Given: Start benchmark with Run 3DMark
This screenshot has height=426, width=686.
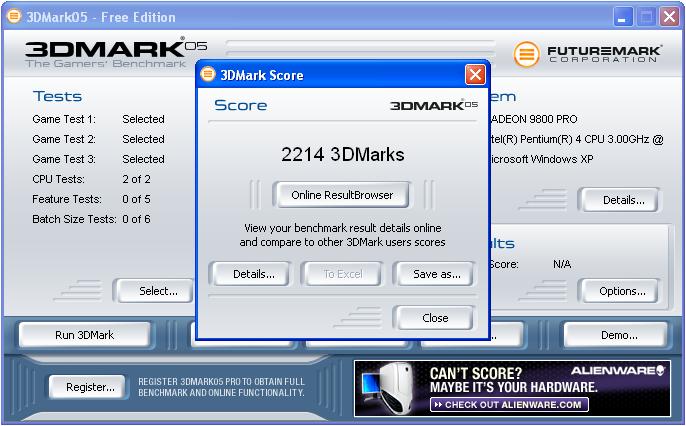Looking at the screenshot, I should click(x=85, y=335).
